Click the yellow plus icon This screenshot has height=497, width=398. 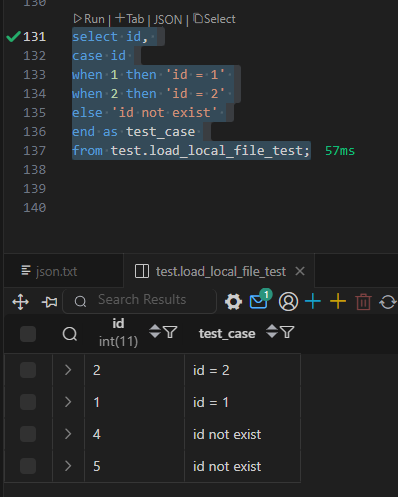[x=338, y=302]
